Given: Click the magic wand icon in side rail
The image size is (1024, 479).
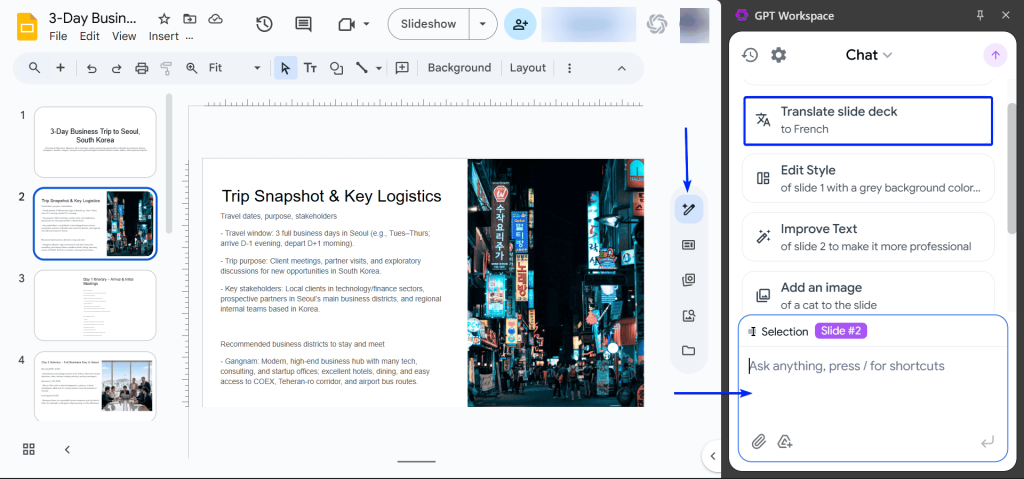Looking at the screenshot, I should (x=688, y=209).
